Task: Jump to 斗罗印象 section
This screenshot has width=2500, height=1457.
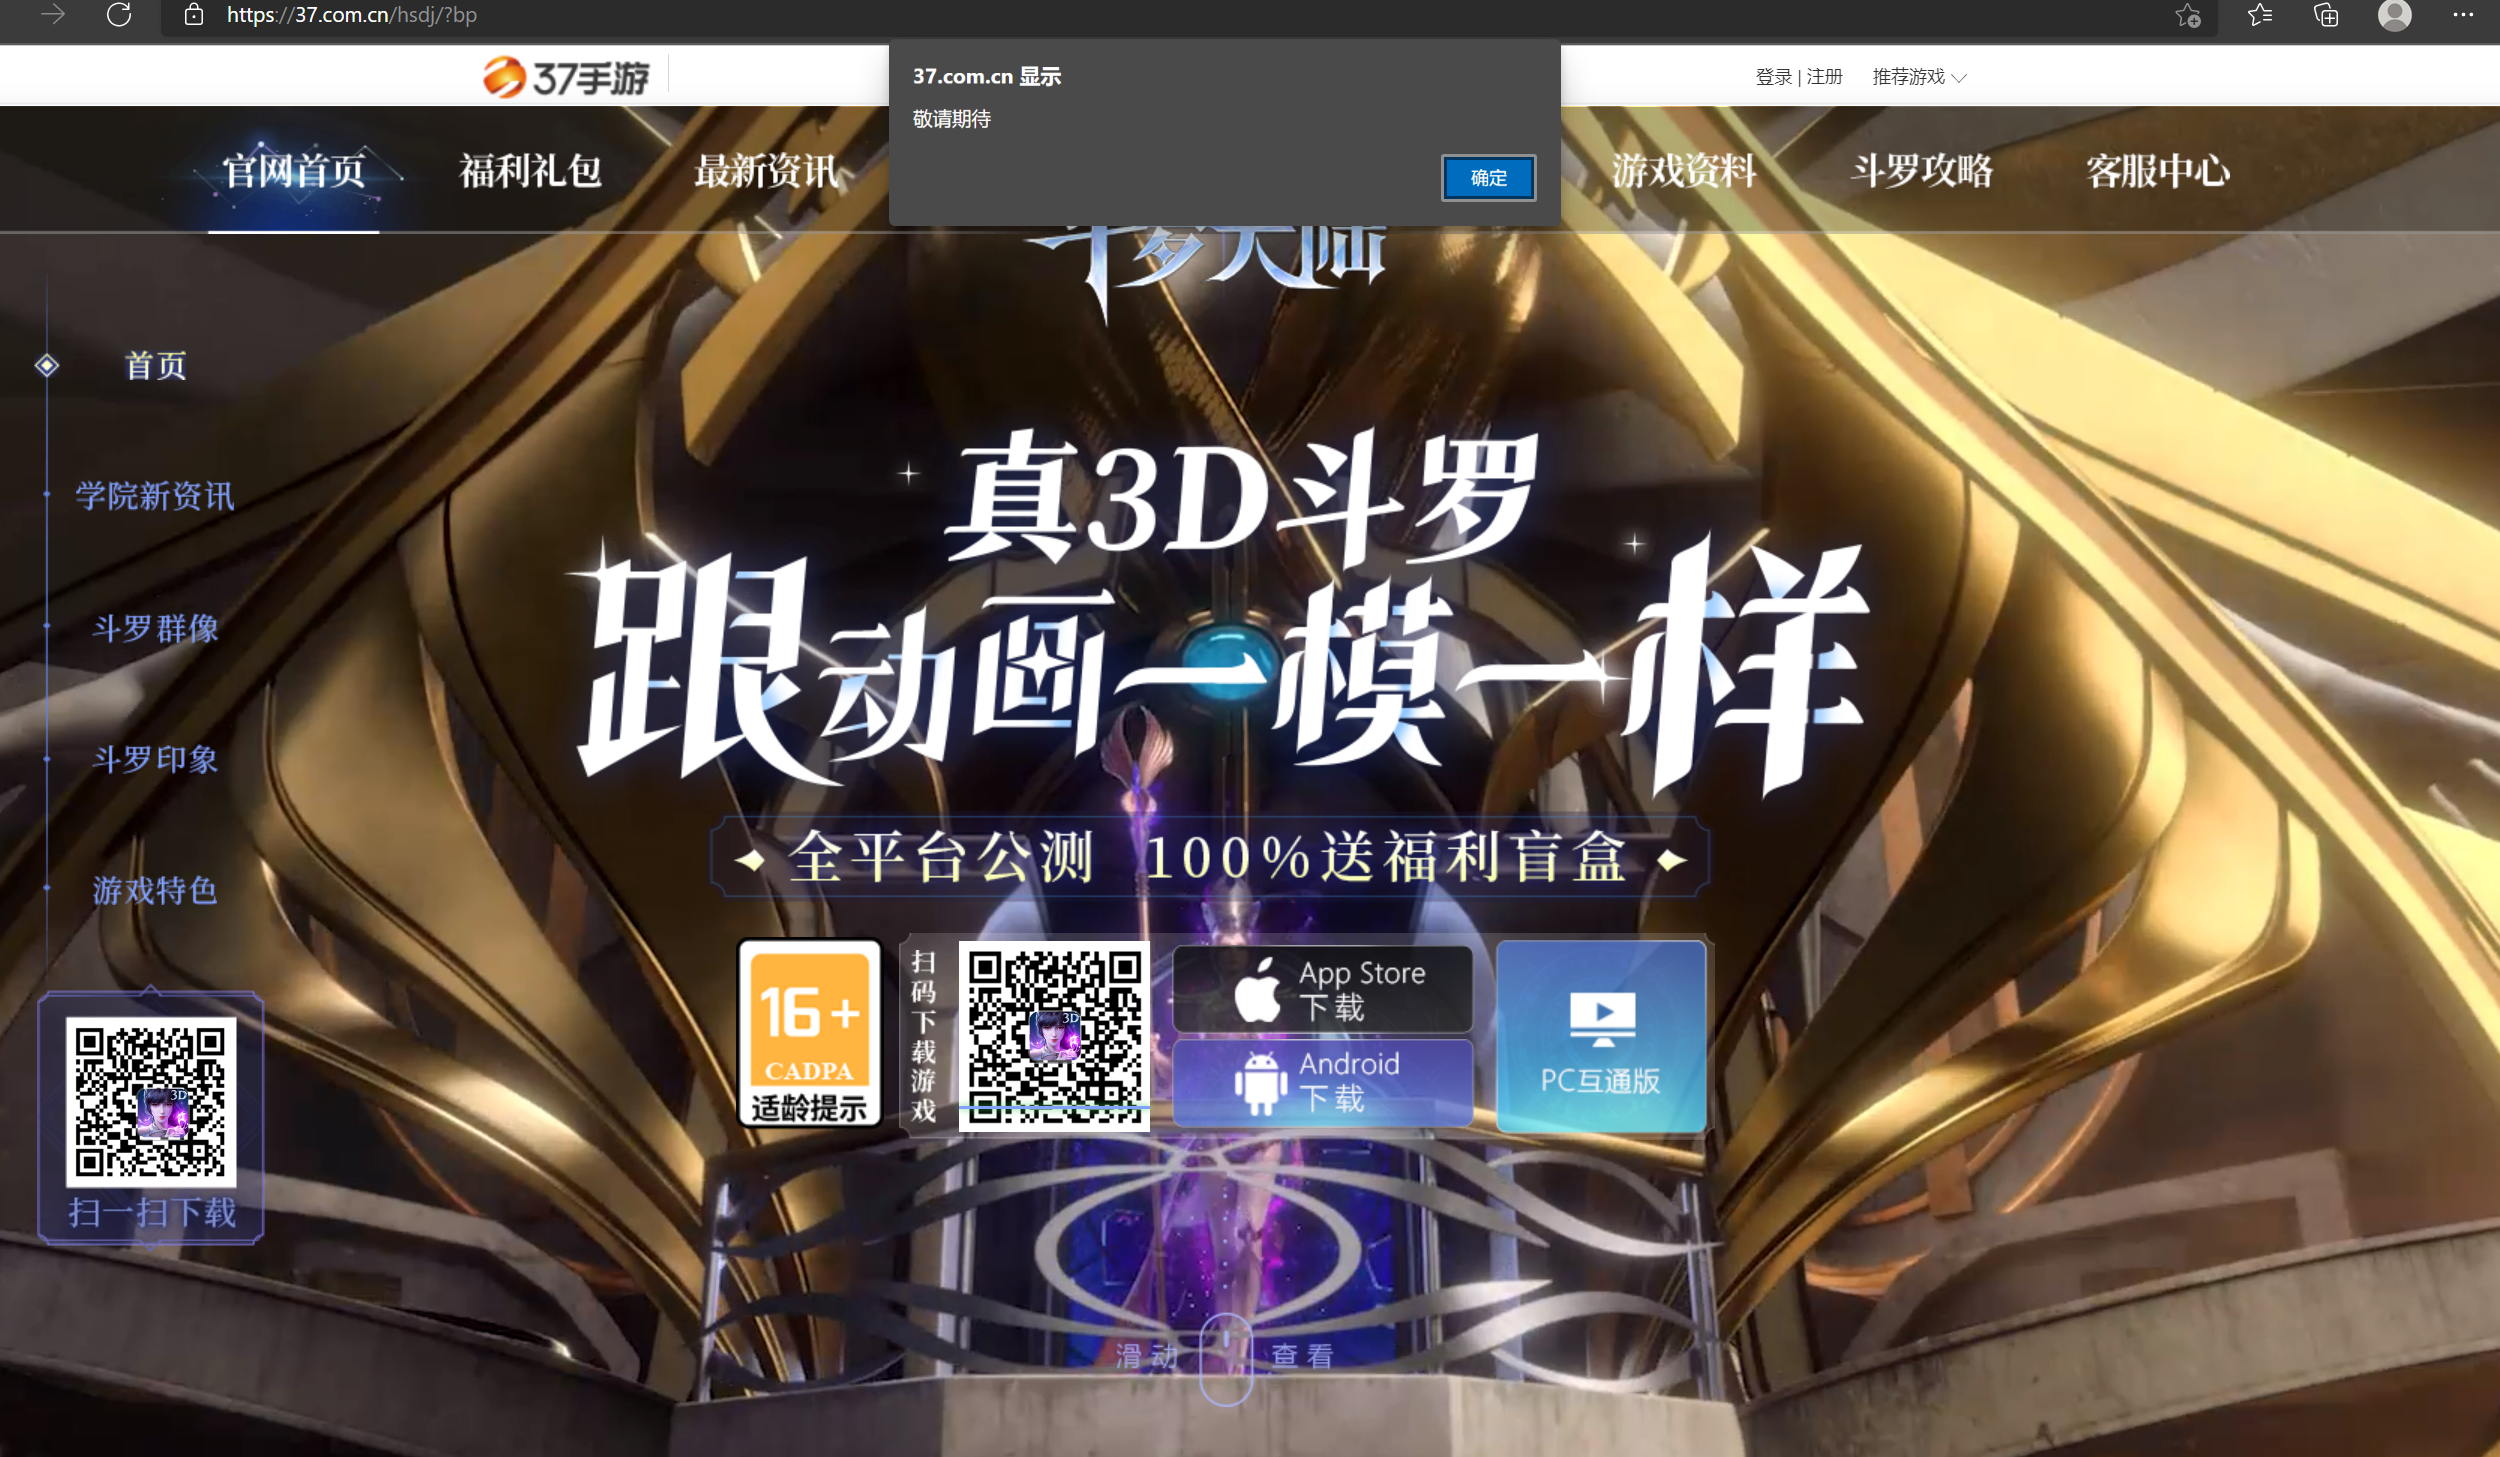Action: click(155, 759)
